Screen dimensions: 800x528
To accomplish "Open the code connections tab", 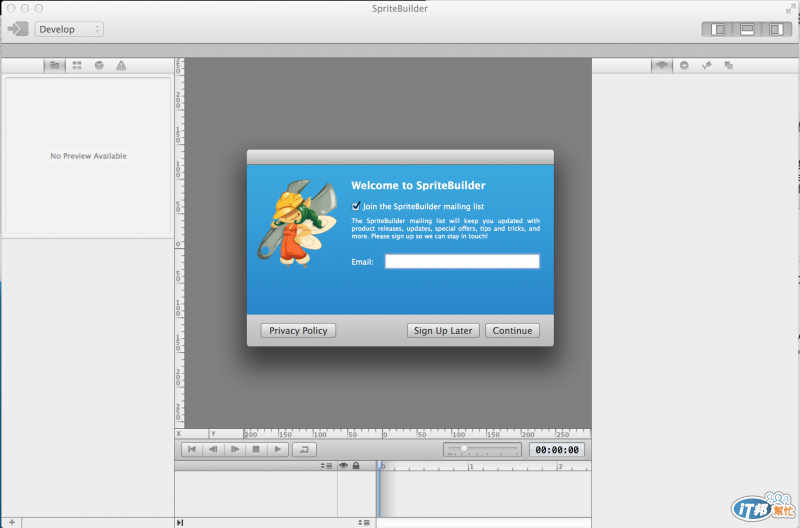I will 684,65.
